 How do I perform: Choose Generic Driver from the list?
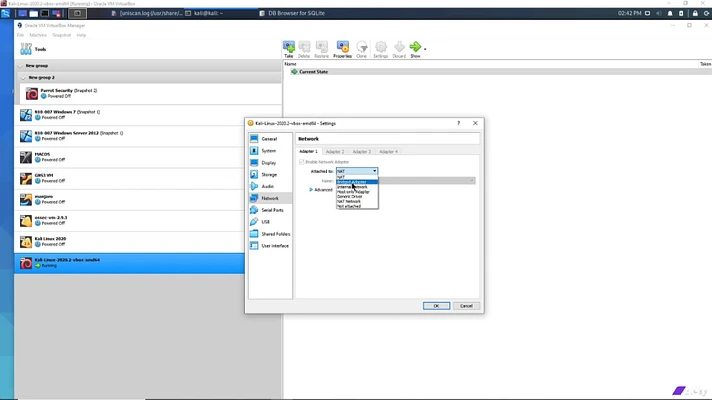357,197
